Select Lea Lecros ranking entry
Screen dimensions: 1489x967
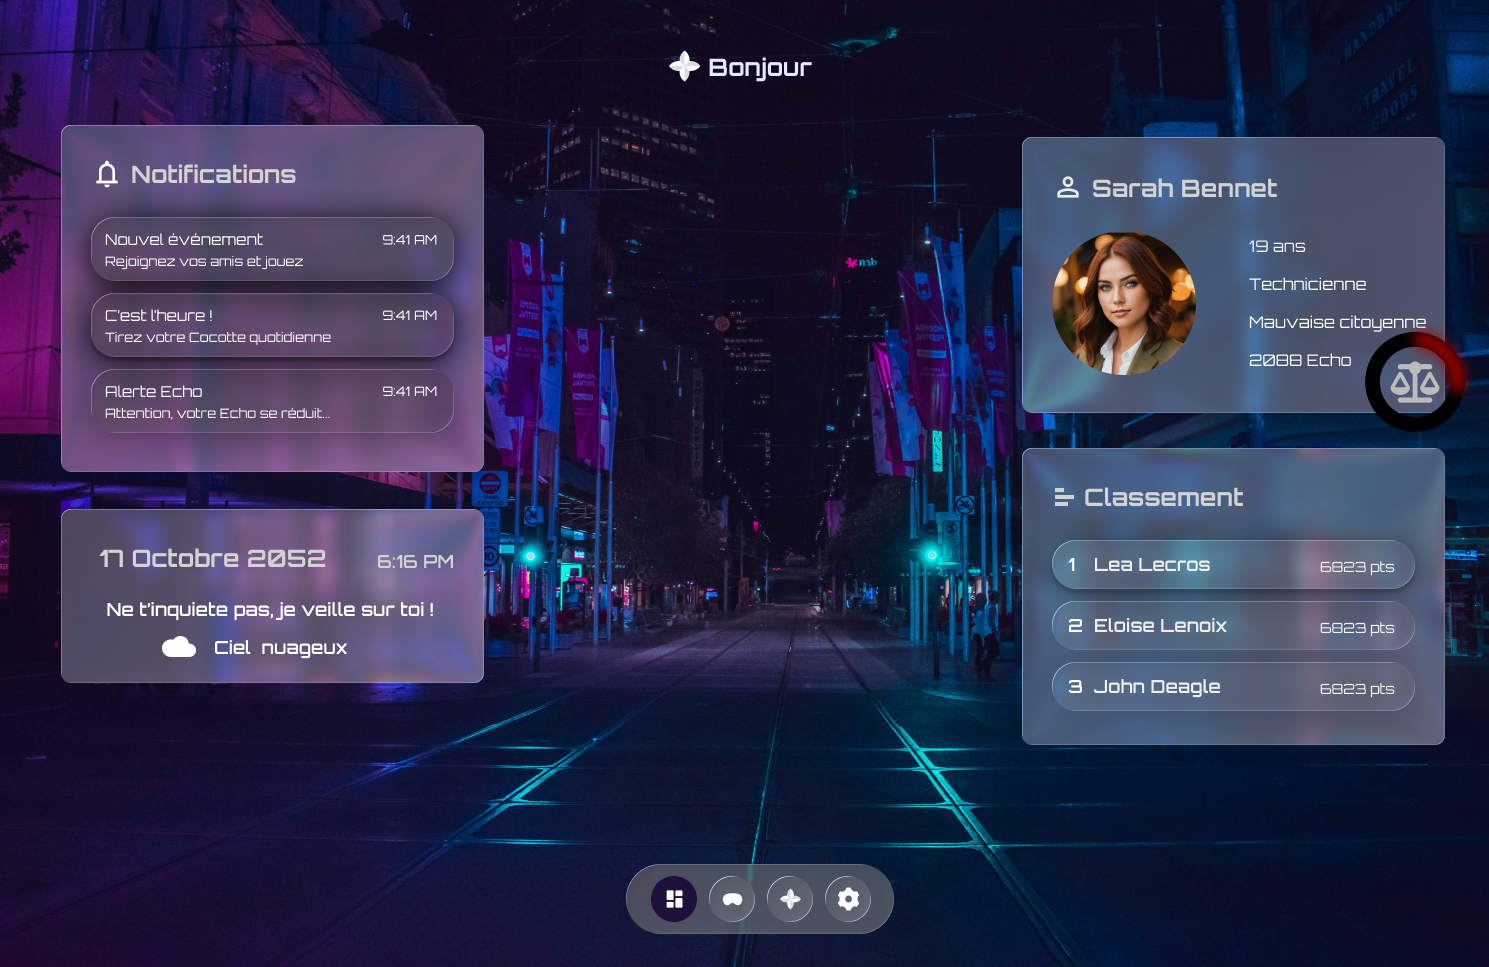[1233, 565]
